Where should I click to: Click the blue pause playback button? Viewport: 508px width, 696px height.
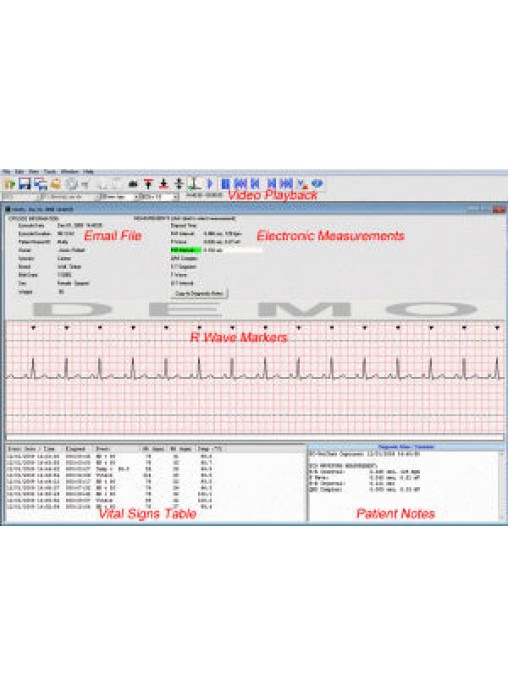[x=225, y=183]
